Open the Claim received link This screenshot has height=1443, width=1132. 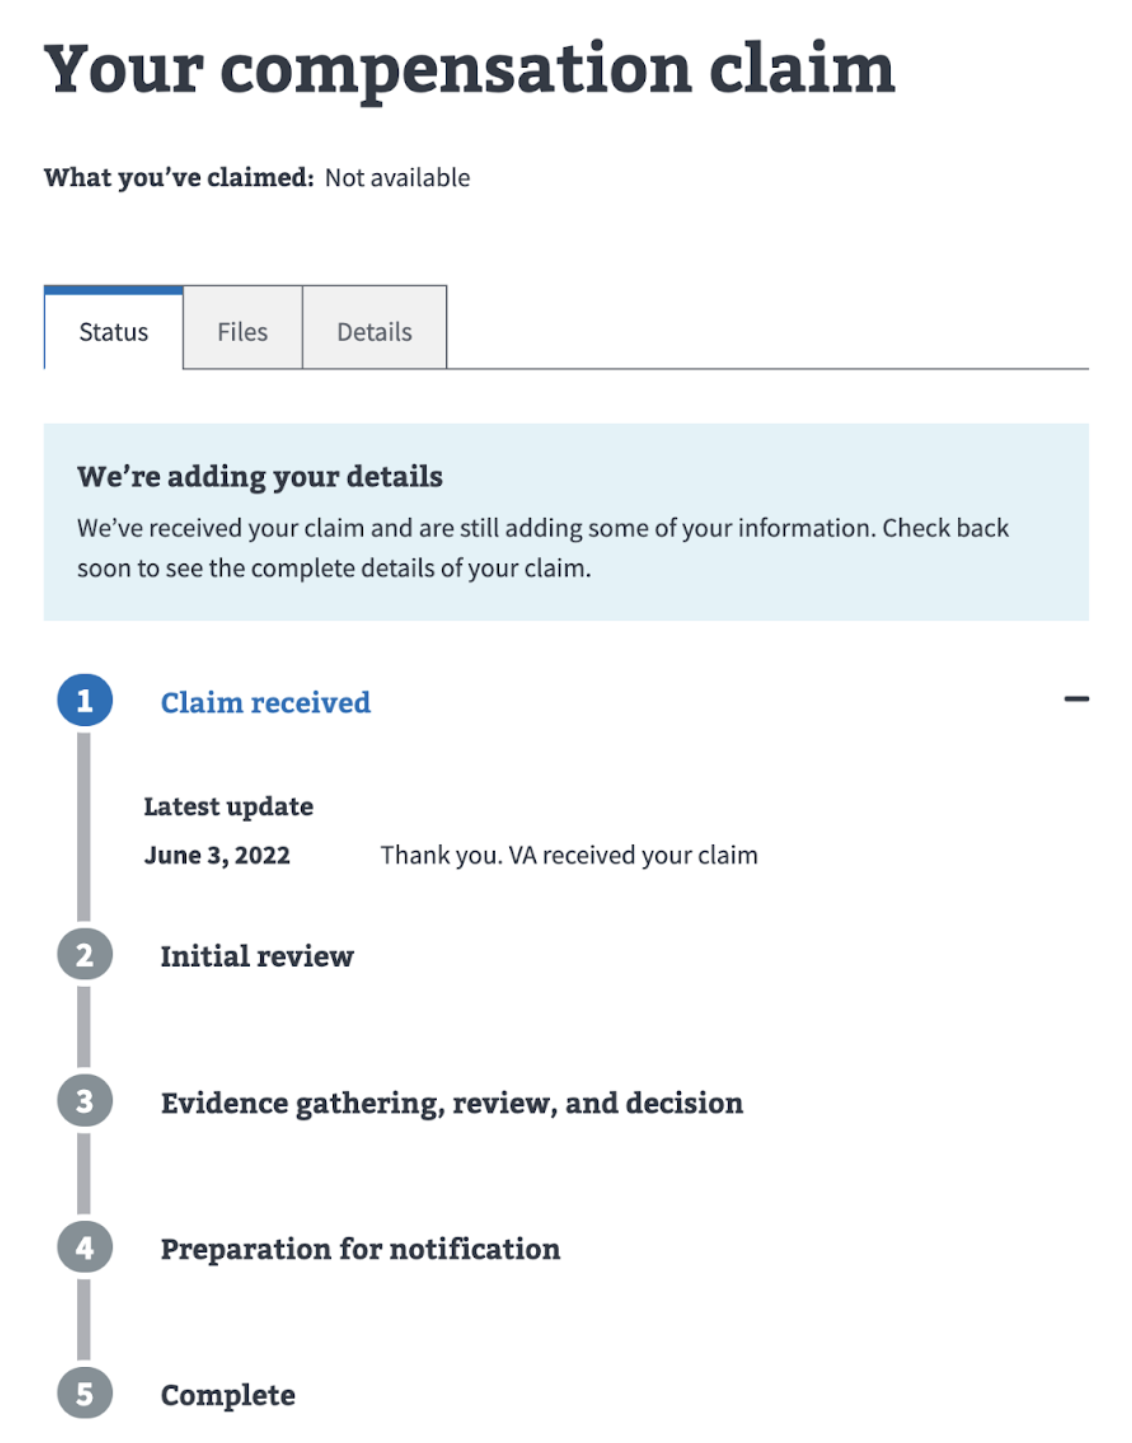pos(266,702)
